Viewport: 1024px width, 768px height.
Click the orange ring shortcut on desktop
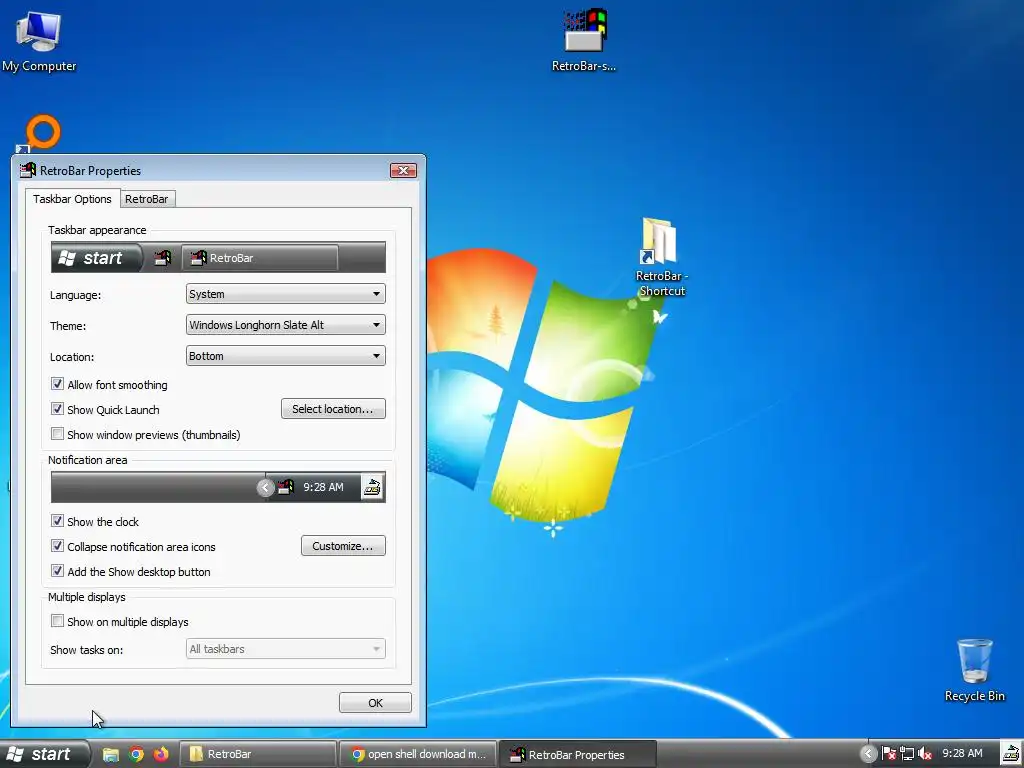40,133
